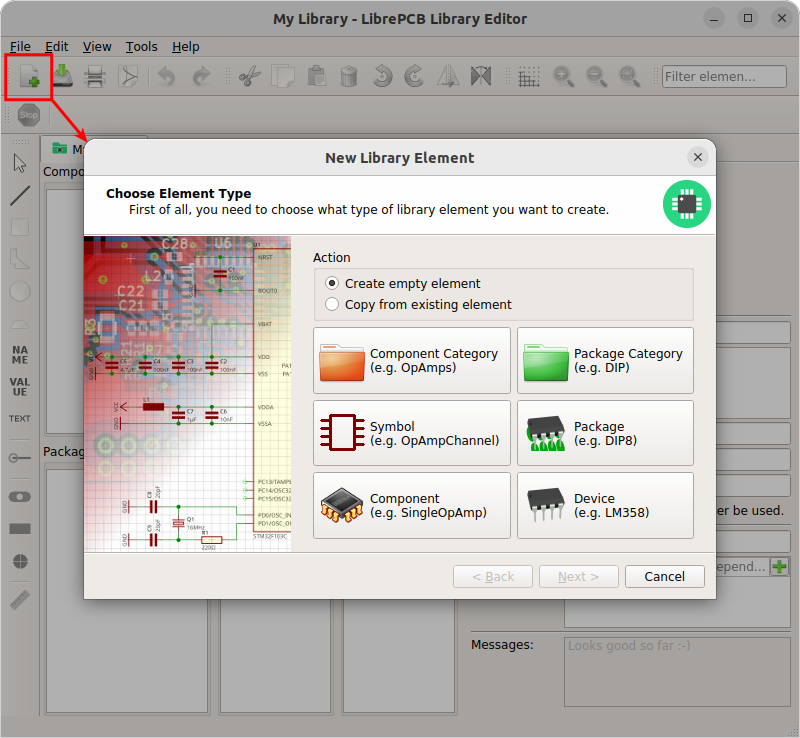This screenshot has width=800, height=738.
Task: Choose Component Category (e.g. OpAmps) button
Action: (412, 360)
